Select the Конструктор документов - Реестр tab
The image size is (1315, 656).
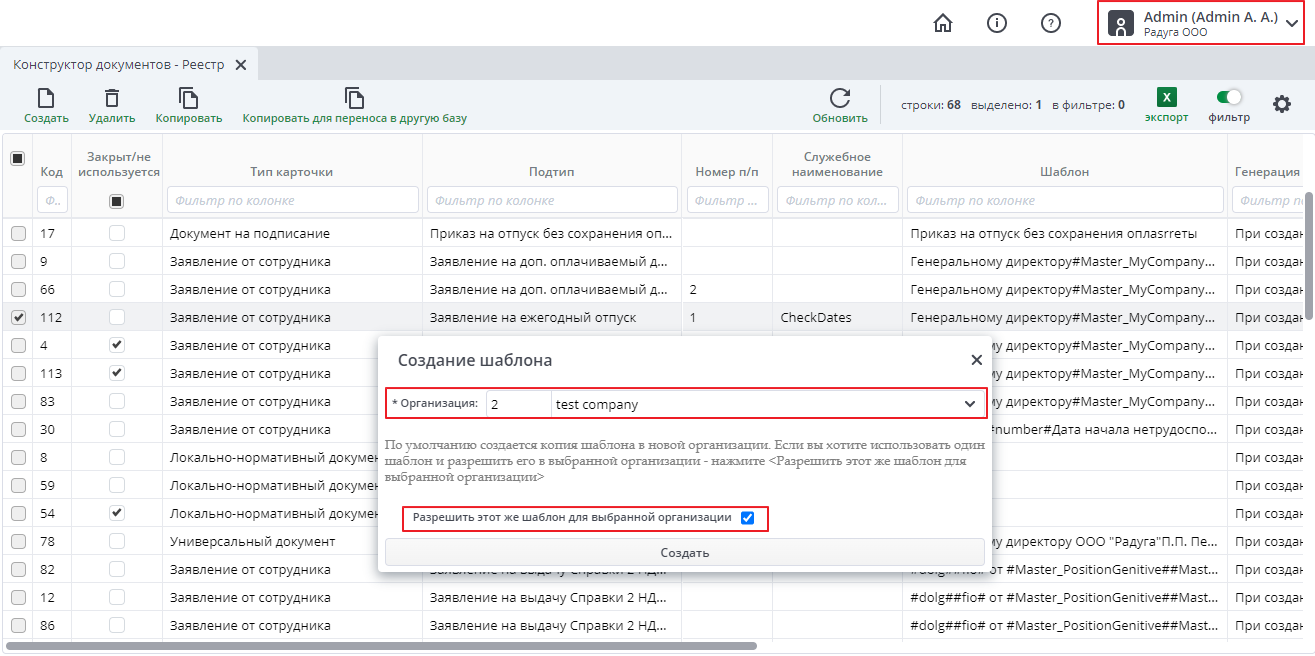coord(118,65)
